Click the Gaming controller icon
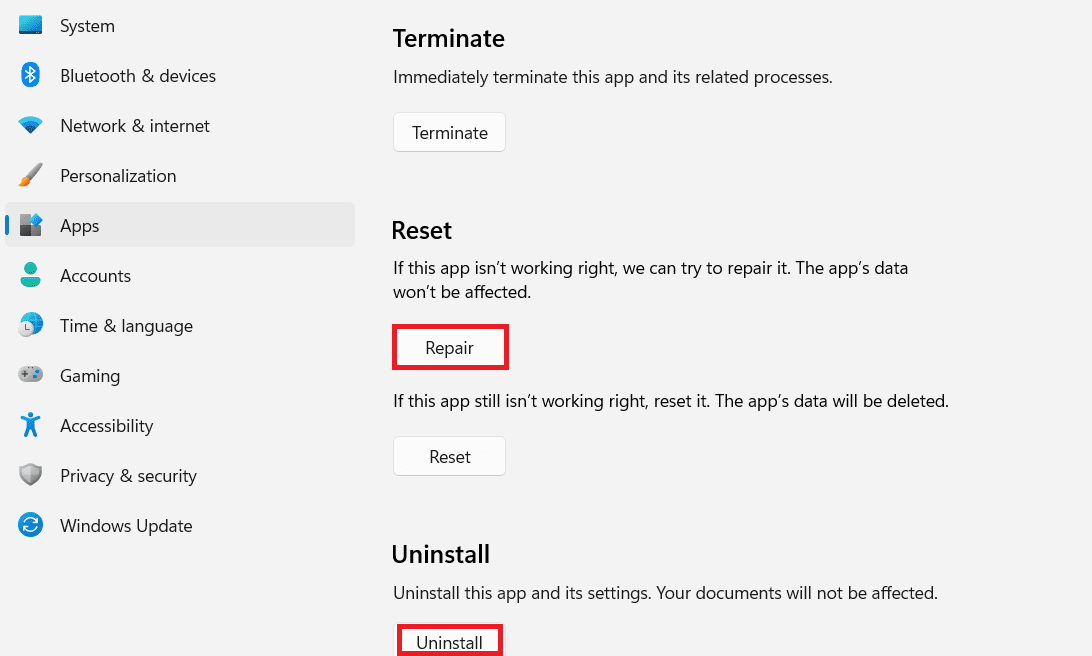1092x656 pixels. [30, 375]
